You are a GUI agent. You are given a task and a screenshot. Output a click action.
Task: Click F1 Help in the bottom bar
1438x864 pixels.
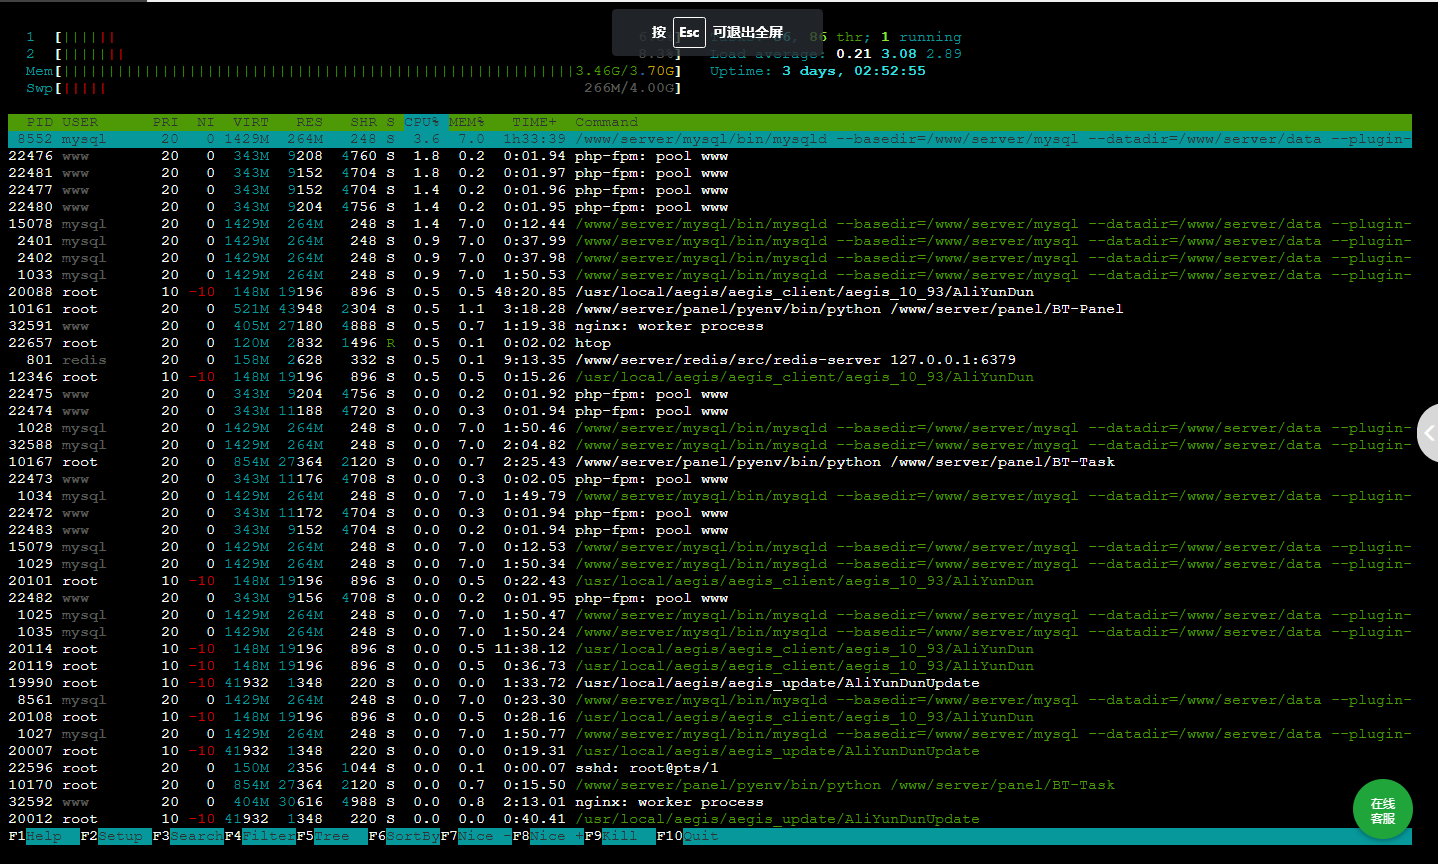click(43, 836)
